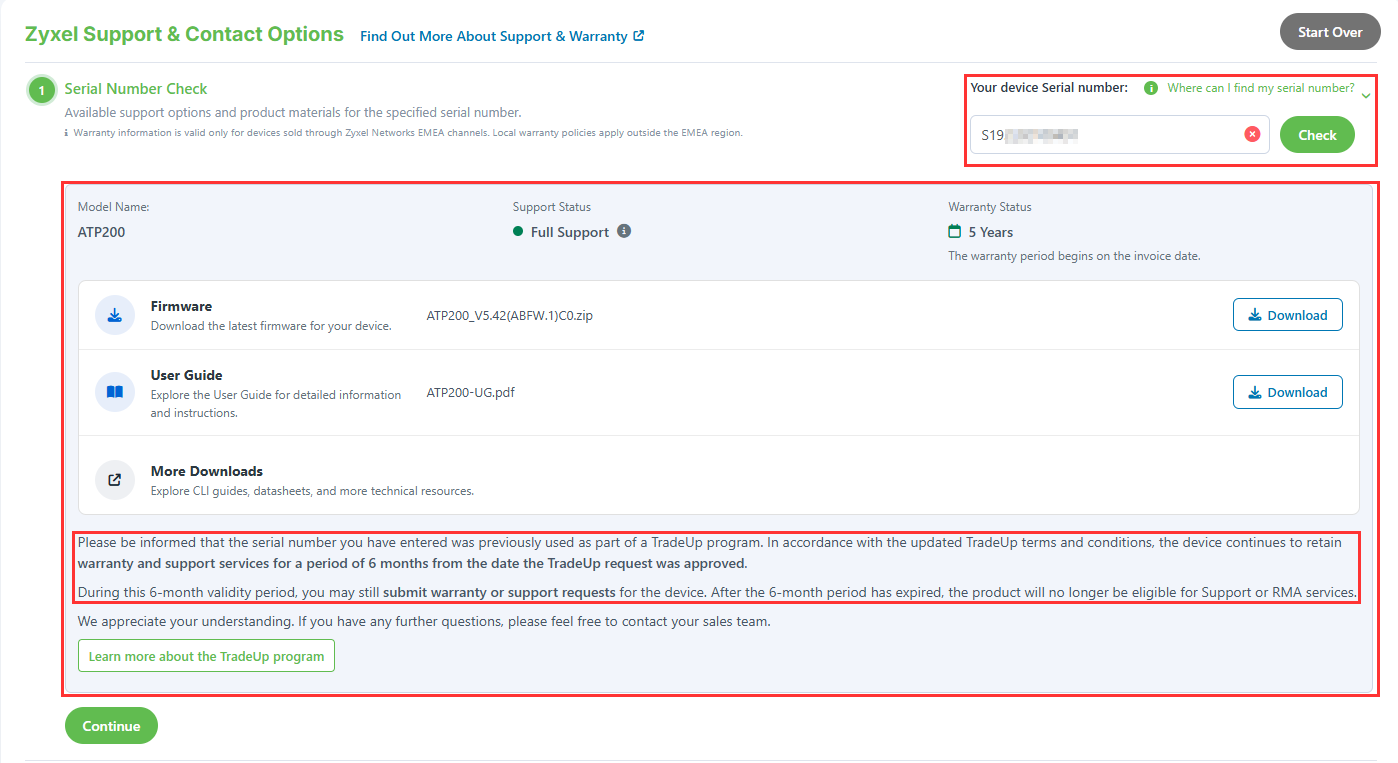This screenshot has width=1398, height=763.
Task: Click the 5 Years warranty text
Action: [x=991, y=232]
